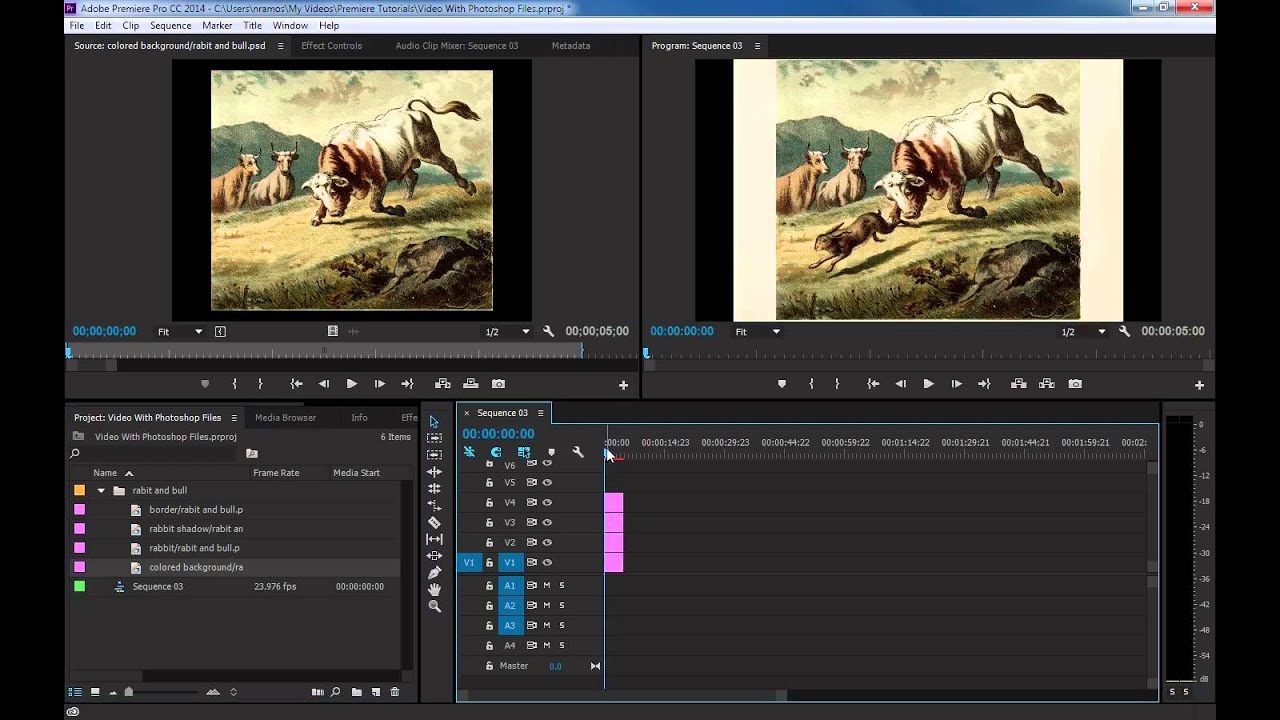This screenshot has height=720, width=1280.
Task: Select the Selection arrow tool
Action: click(x=434, y=421)
